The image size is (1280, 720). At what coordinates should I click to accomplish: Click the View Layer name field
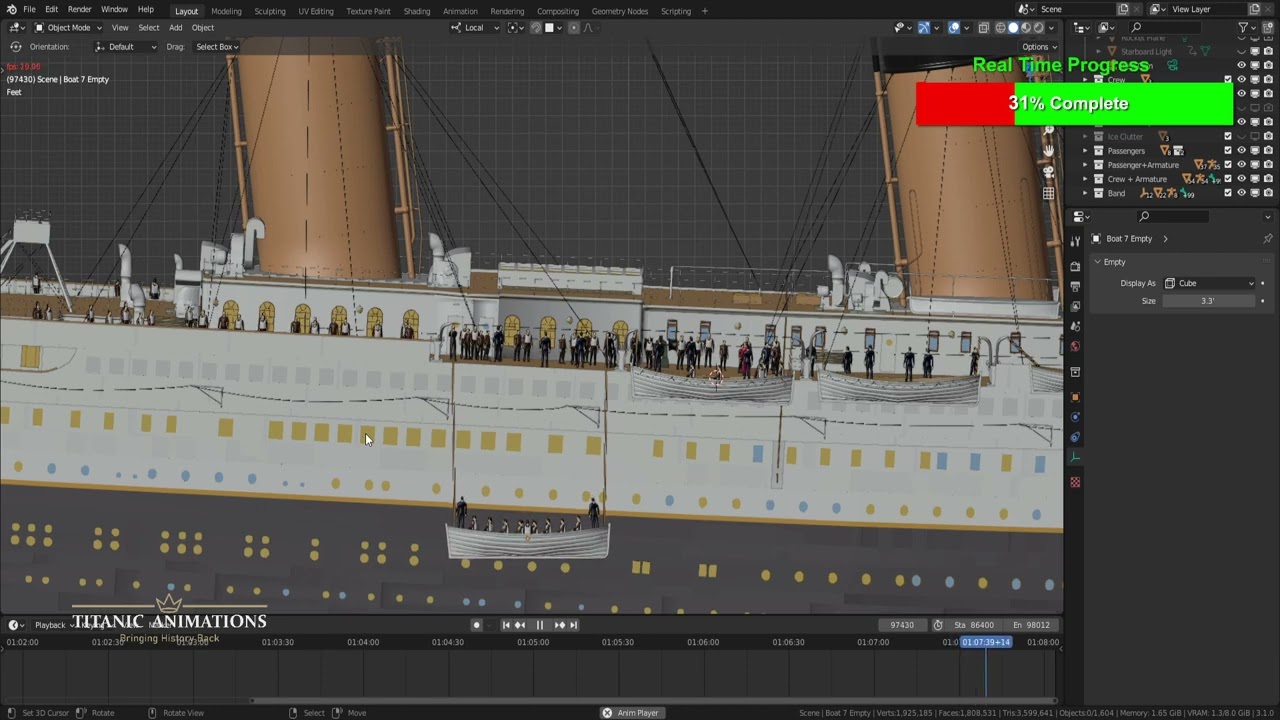[1208, 10]
